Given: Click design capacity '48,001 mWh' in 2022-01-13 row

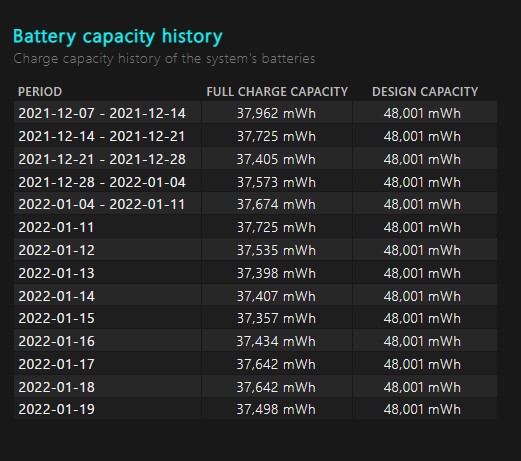Looking at the screenshot, I should [422, 273].
